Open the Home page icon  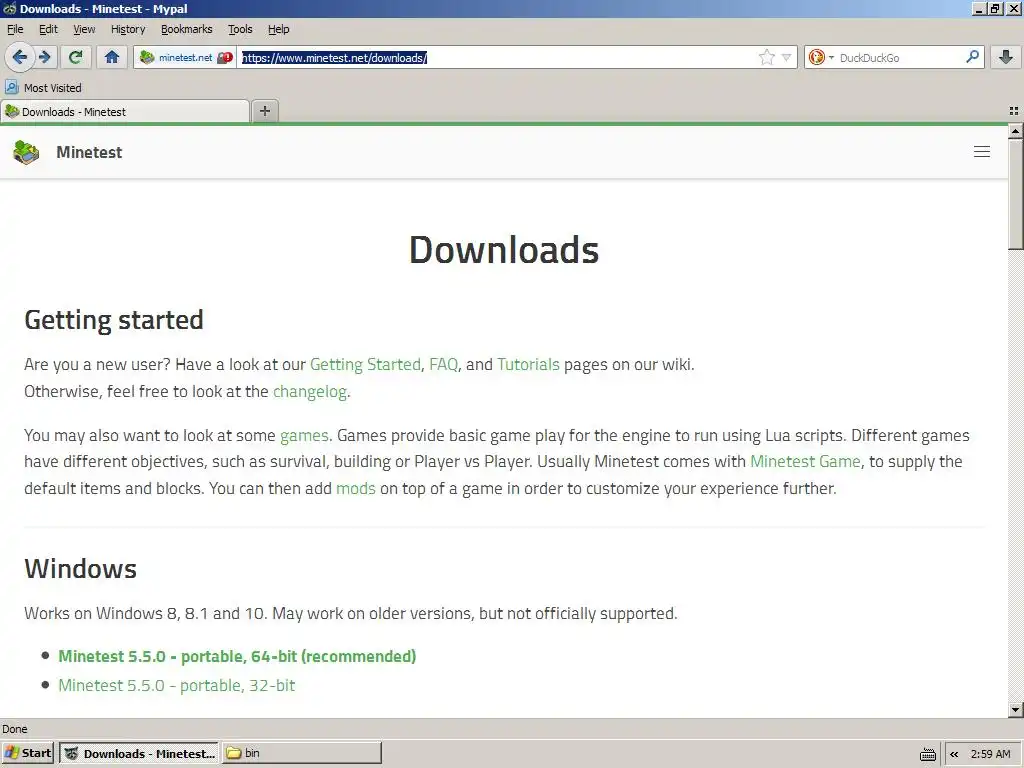pyautogui.click(x=112, y=57)
